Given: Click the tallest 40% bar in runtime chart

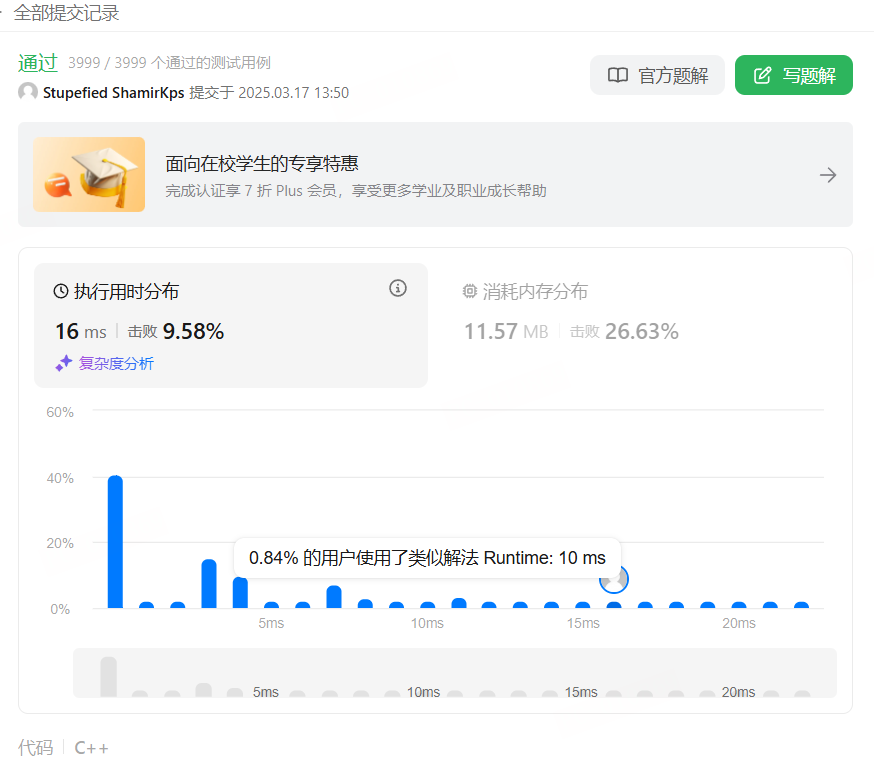Looking at the screenshot, I should point(115,542).
